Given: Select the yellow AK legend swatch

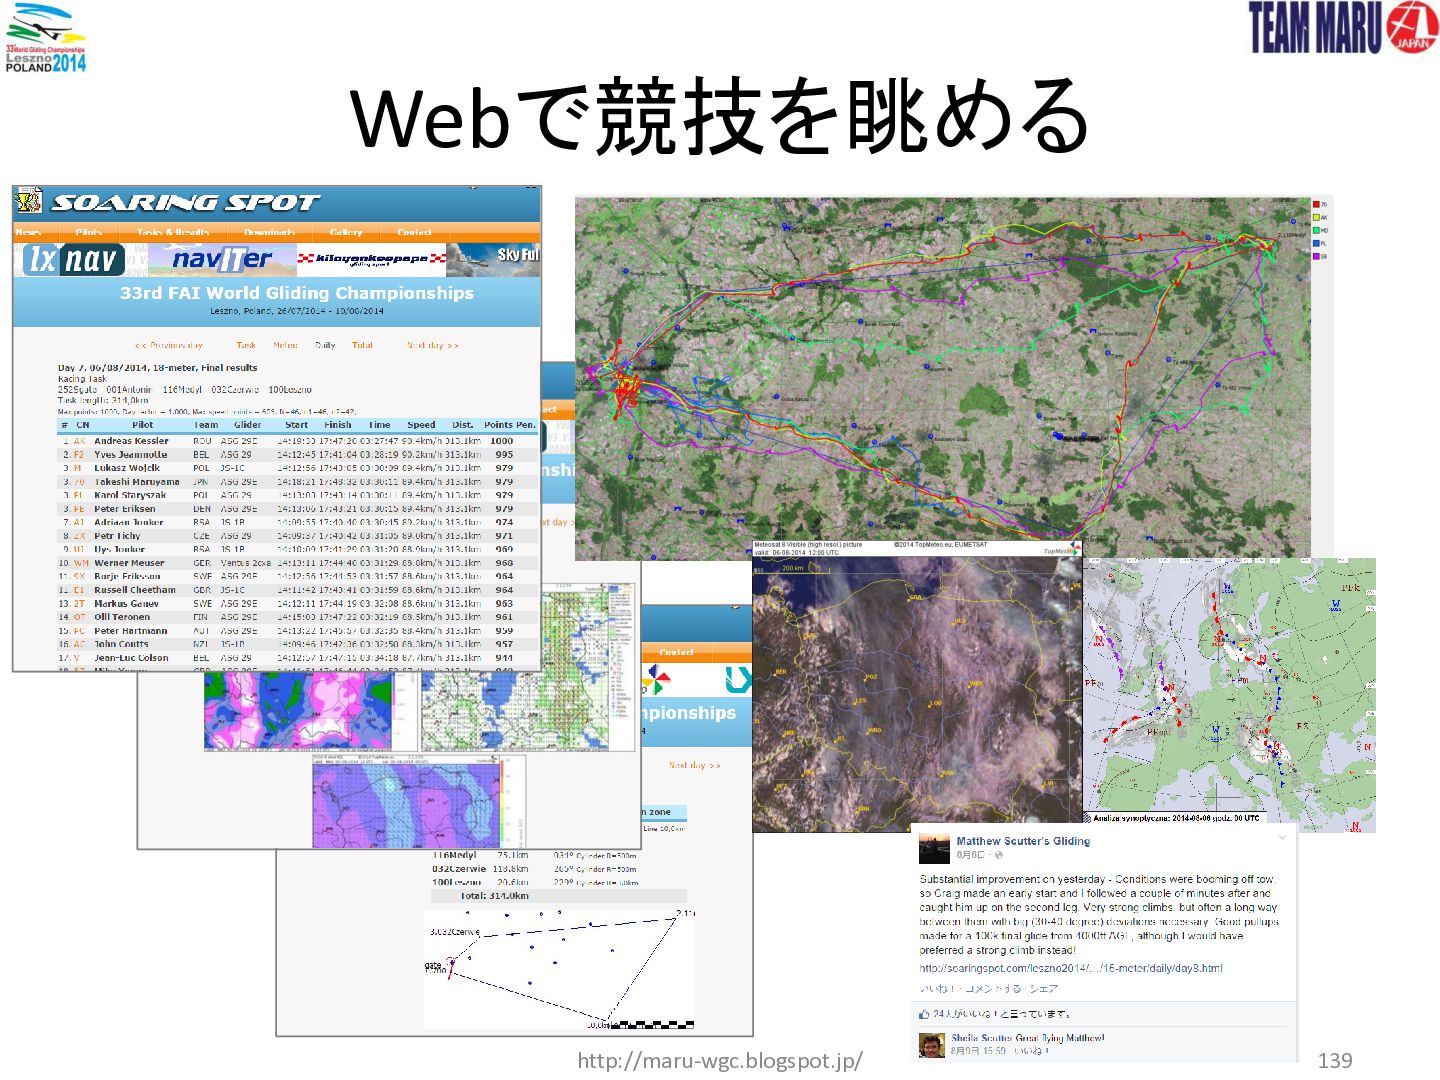Looking at the screenshot, I should pos(1316,218).
